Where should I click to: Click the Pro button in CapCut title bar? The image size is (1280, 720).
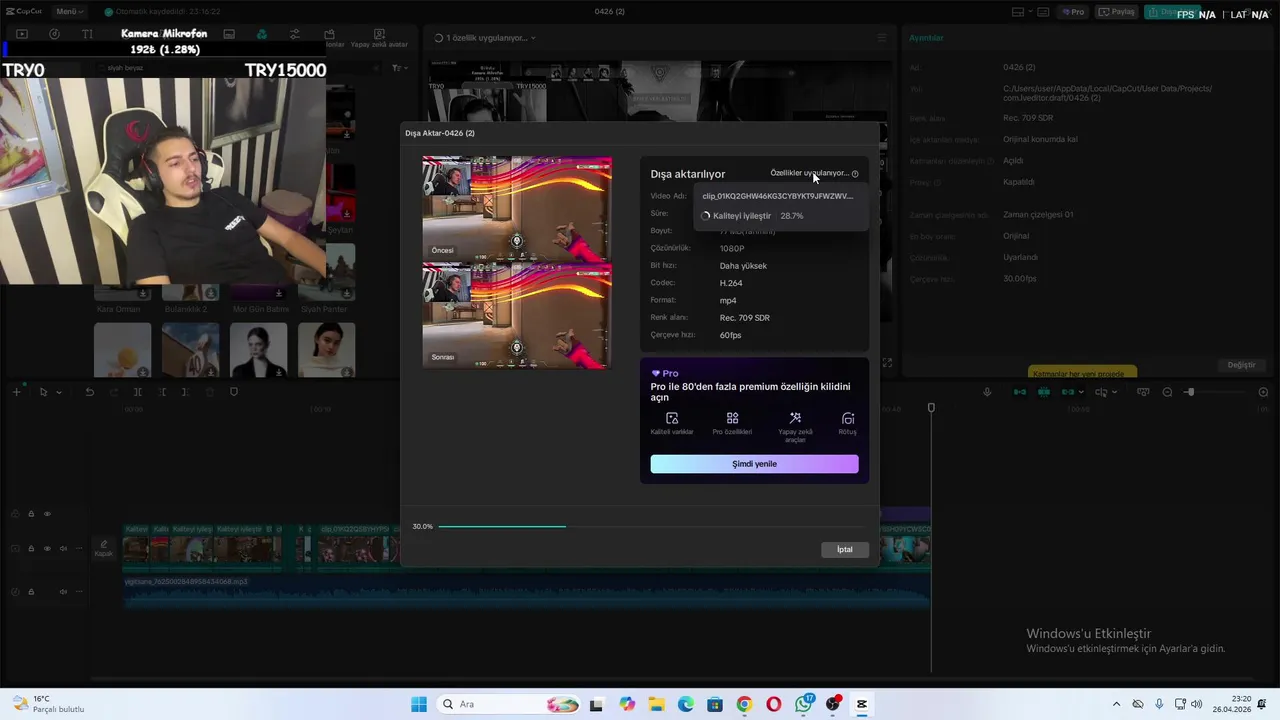[x=1074, y=12]
